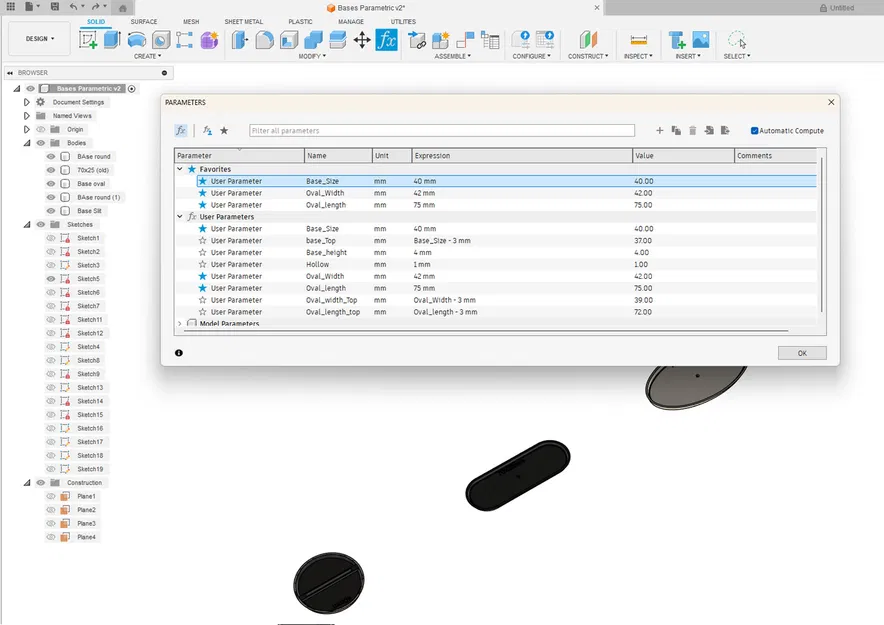Hide the Base oval body

tap(51, 184)
